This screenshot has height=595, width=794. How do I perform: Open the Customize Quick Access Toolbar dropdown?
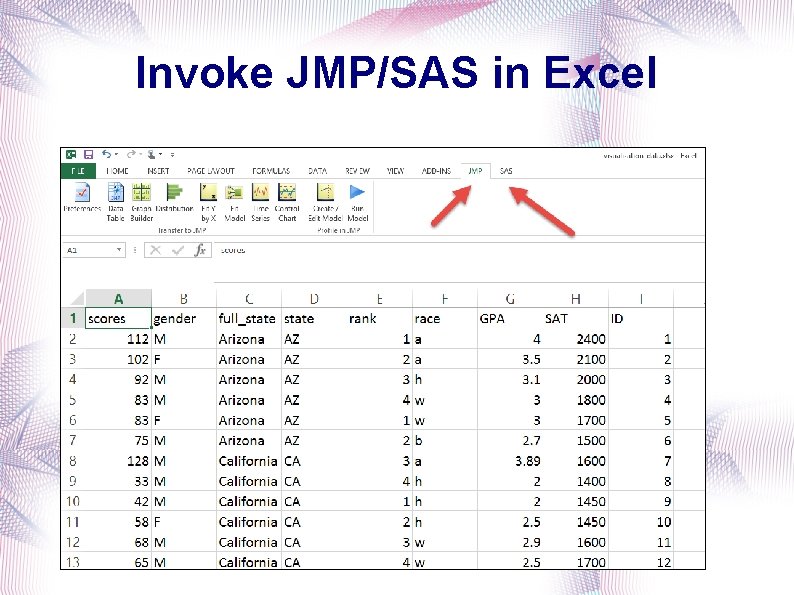pyautogui.click(x=172, y=154)
